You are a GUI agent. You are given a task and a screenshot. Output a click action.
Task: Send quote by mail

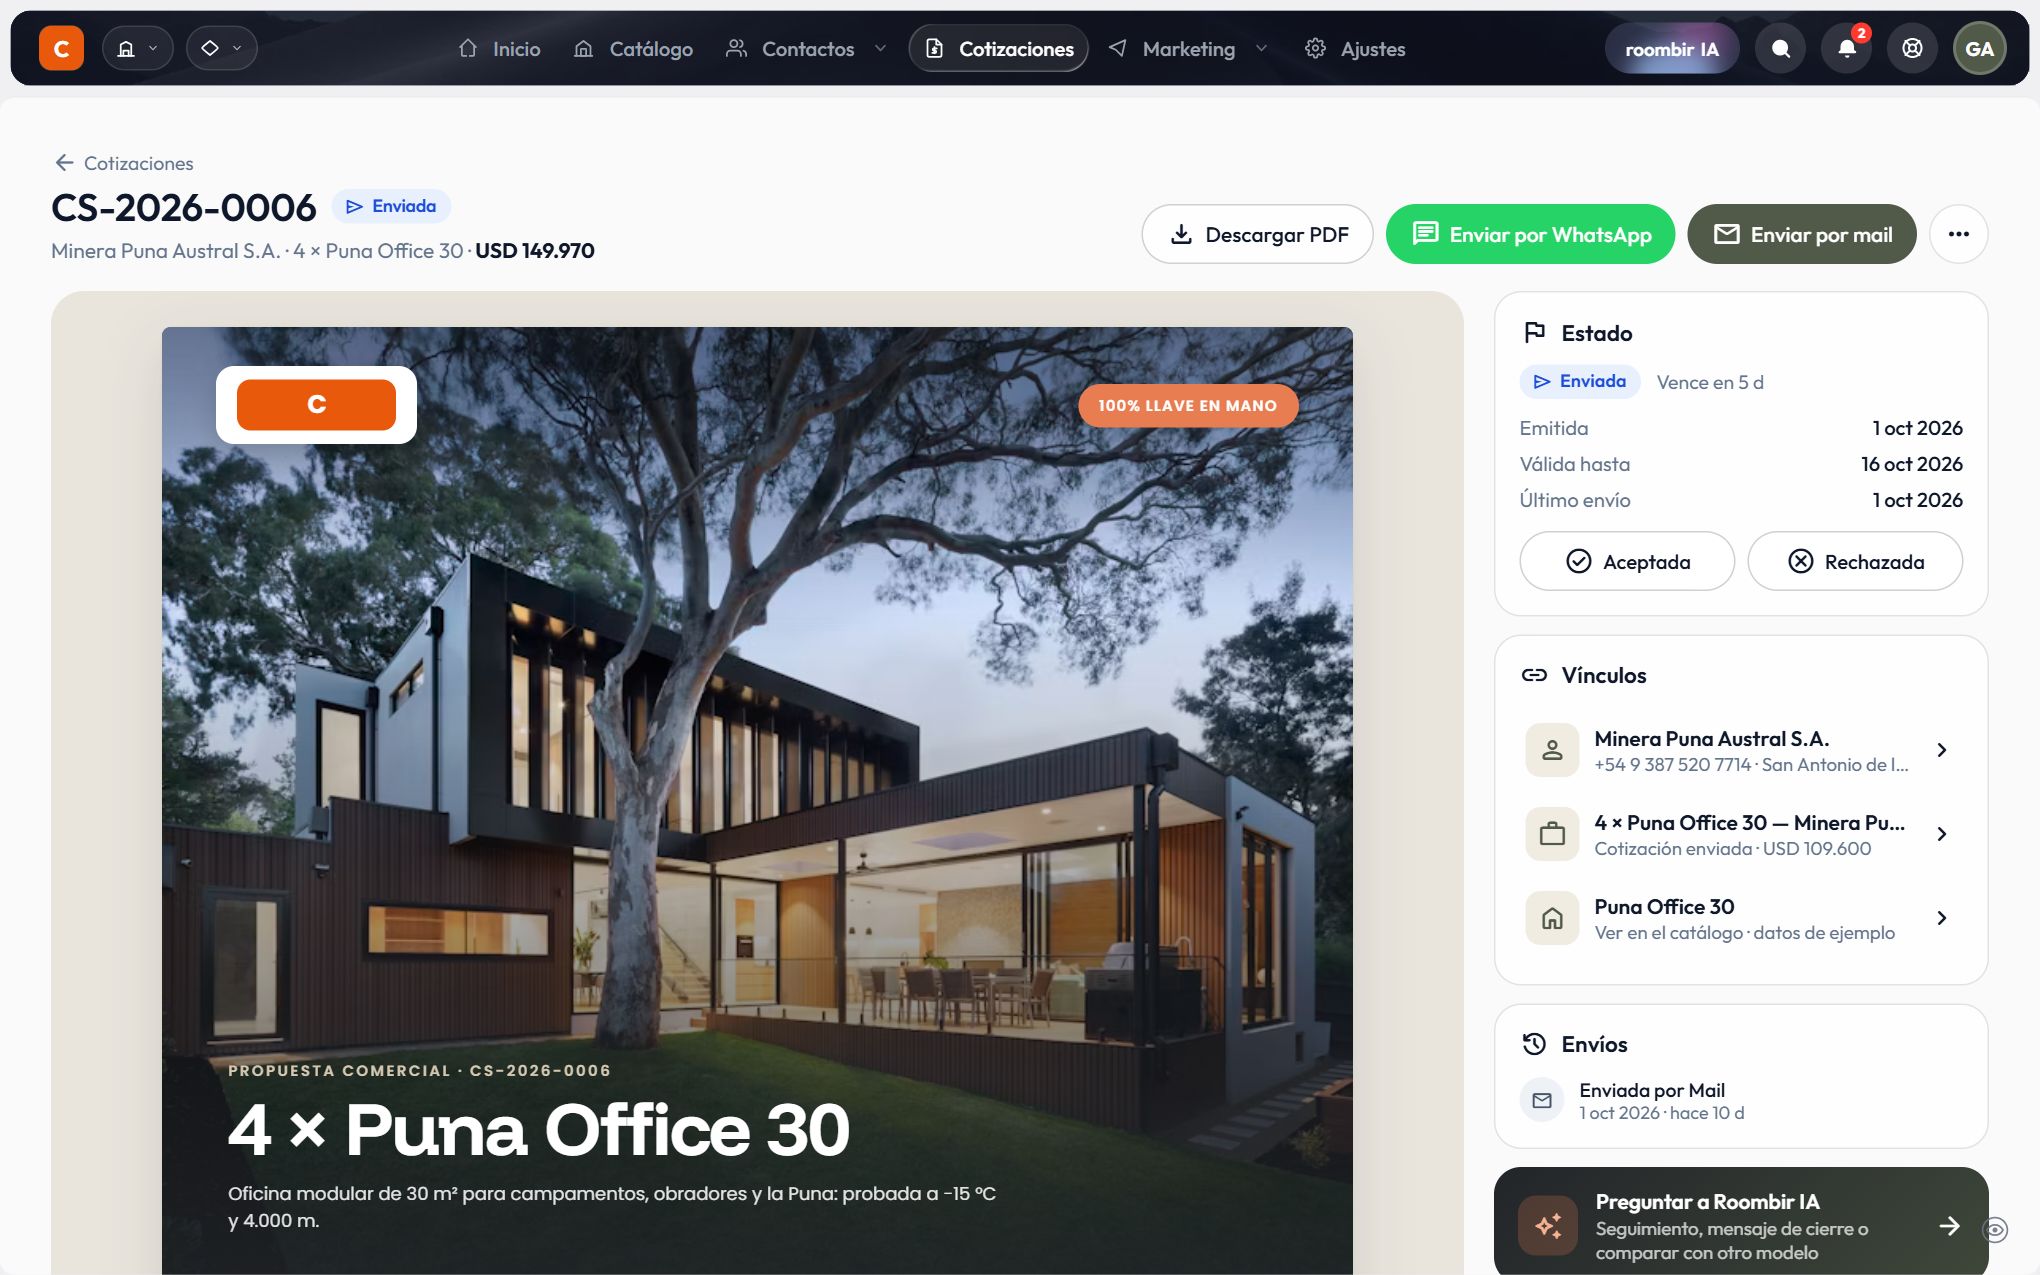click(x=1801, y=234)
